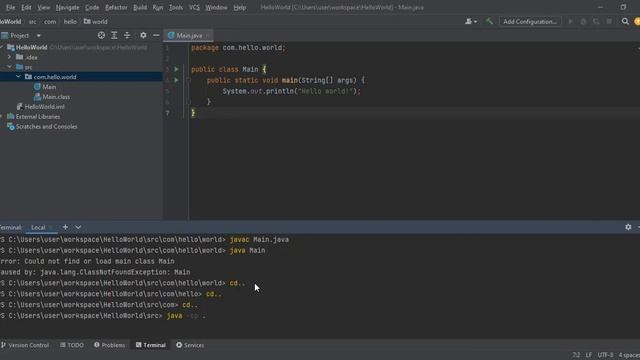
Task: Click the 4 spaces indent indicator
Action: point(629,355)
